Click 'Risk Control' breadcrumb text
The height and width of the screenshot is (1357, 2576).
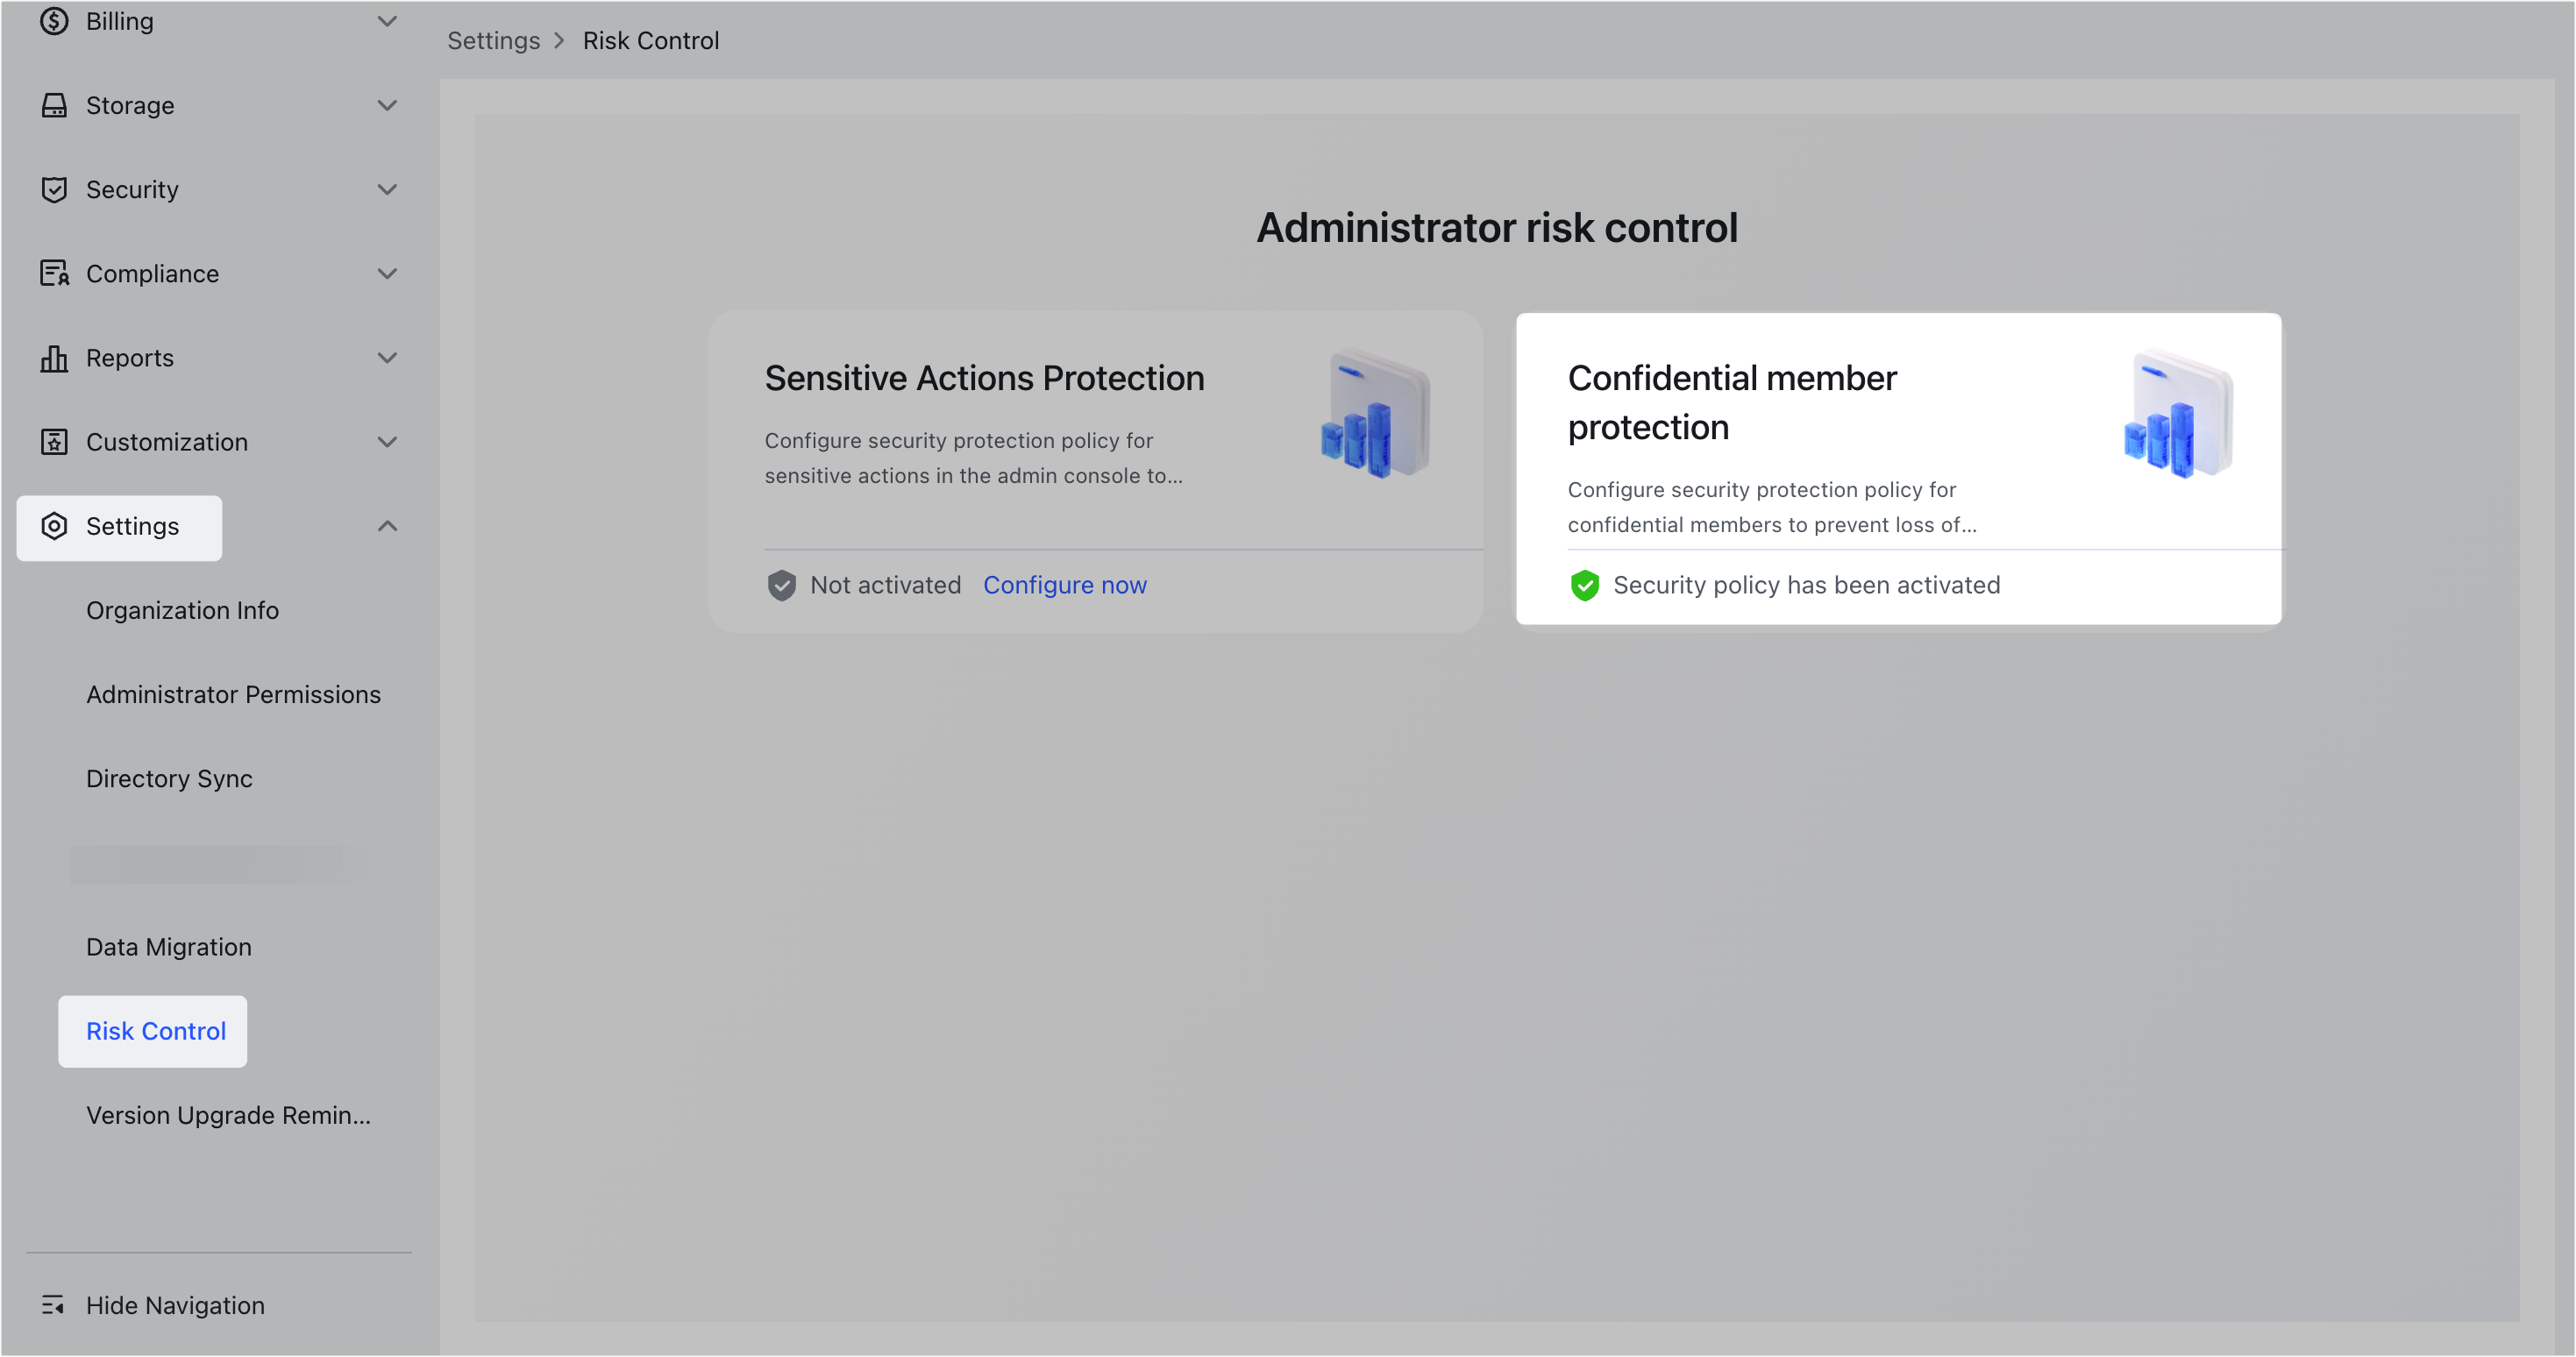point(651,41)
